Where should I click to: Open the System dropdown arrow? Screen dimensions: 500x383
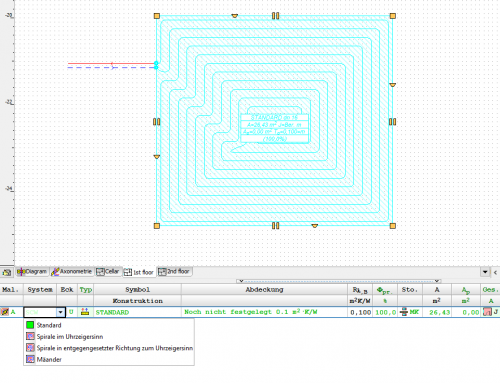click(x=60, y=312)
